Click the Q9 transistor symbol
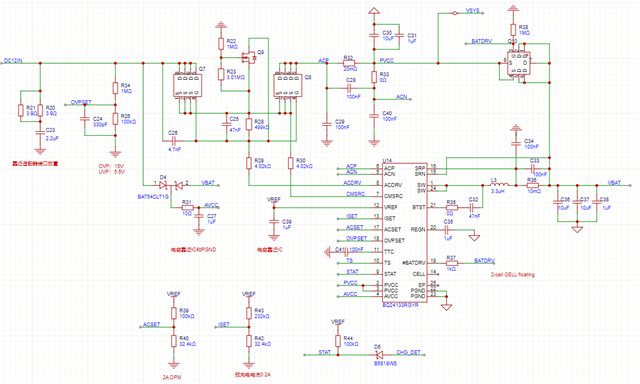The width and height of the screenshot is (640, 384). (249, 57)
